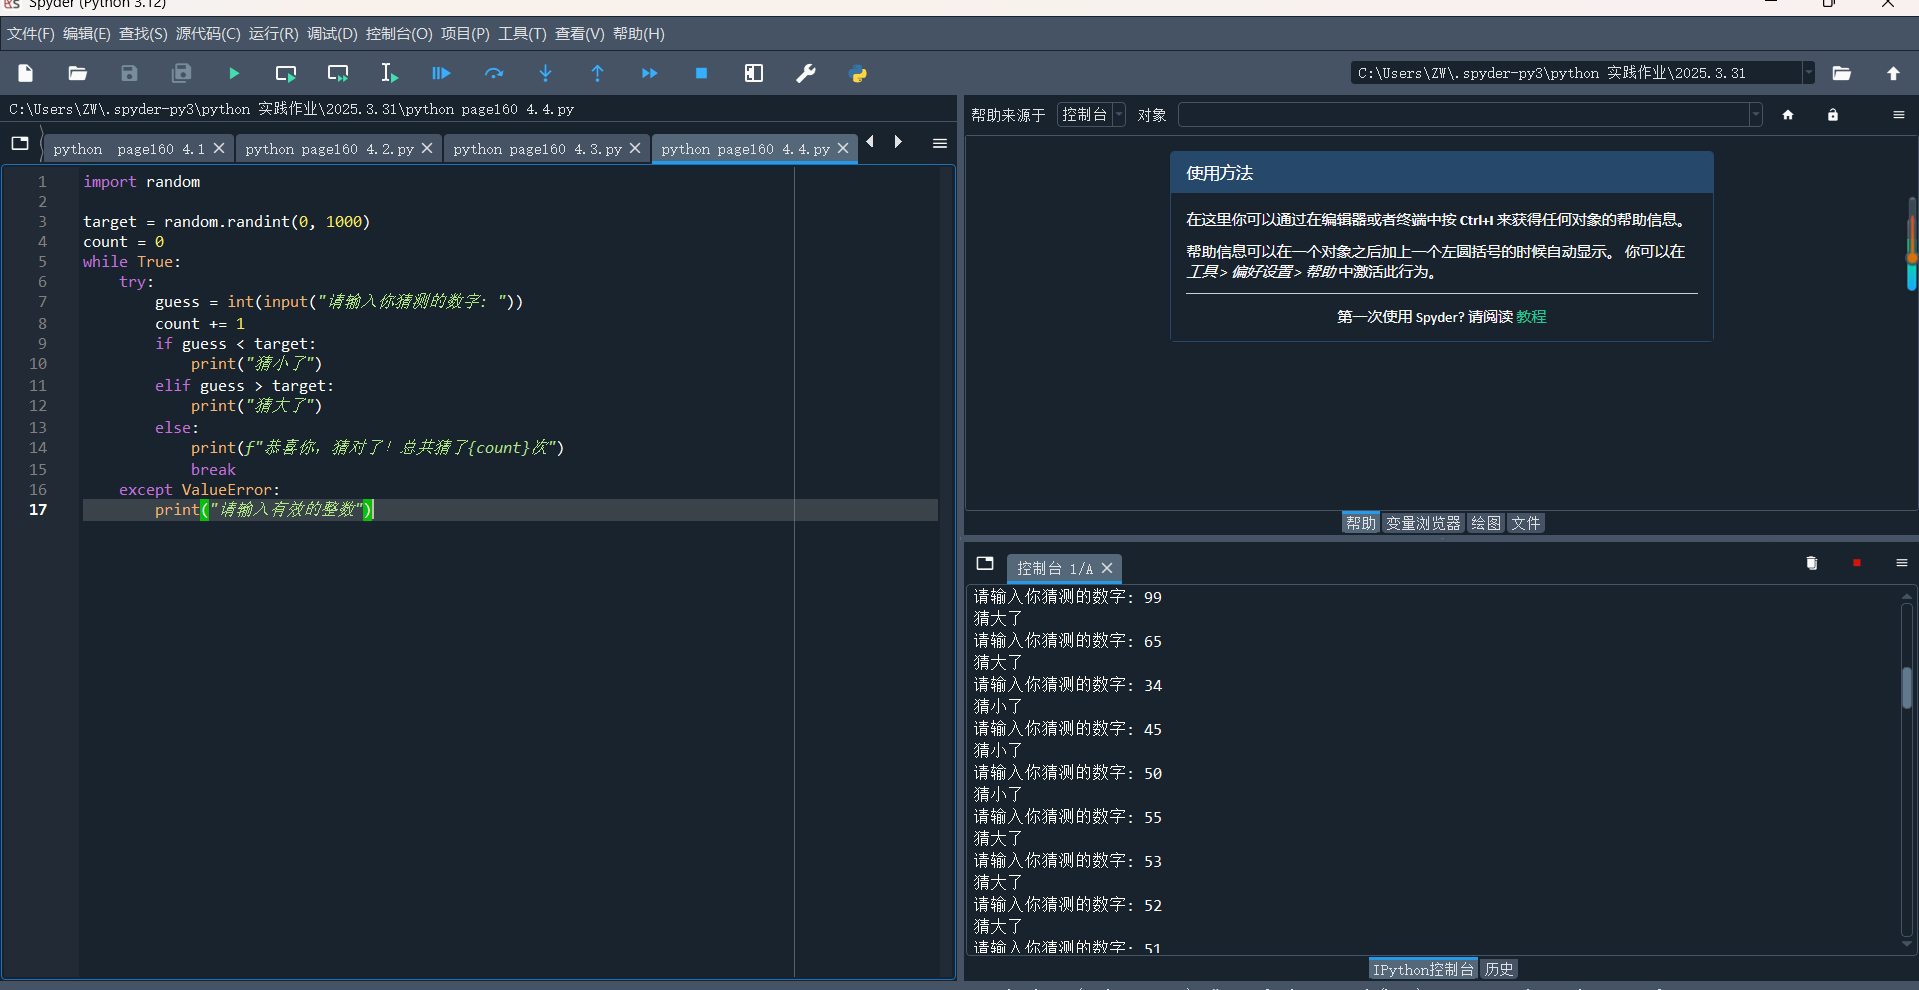Switch to 绘图 plots pane tab
This screenshot has height=990, width=1919.
tap(1486, 523)
